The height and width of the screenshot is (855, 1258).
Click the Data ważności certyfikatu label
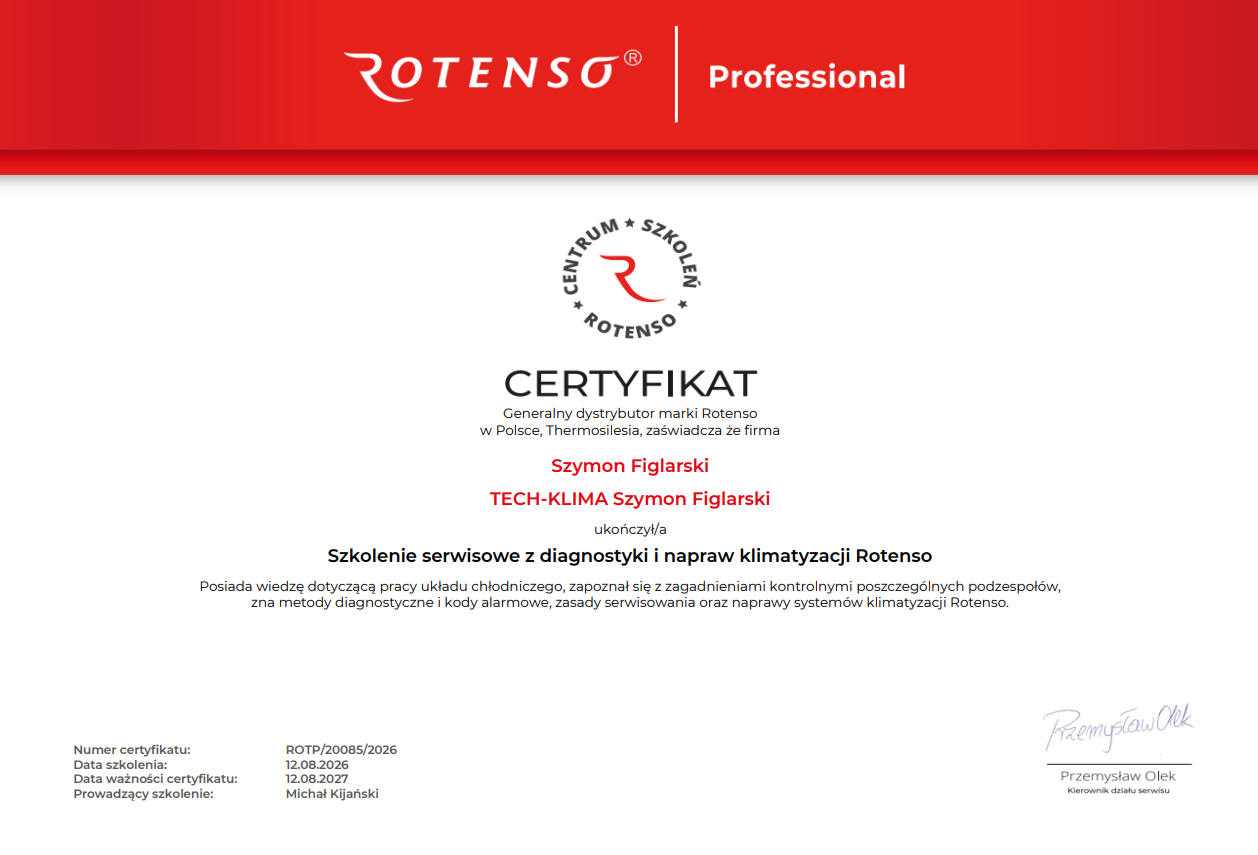click(x=155, y=779)
